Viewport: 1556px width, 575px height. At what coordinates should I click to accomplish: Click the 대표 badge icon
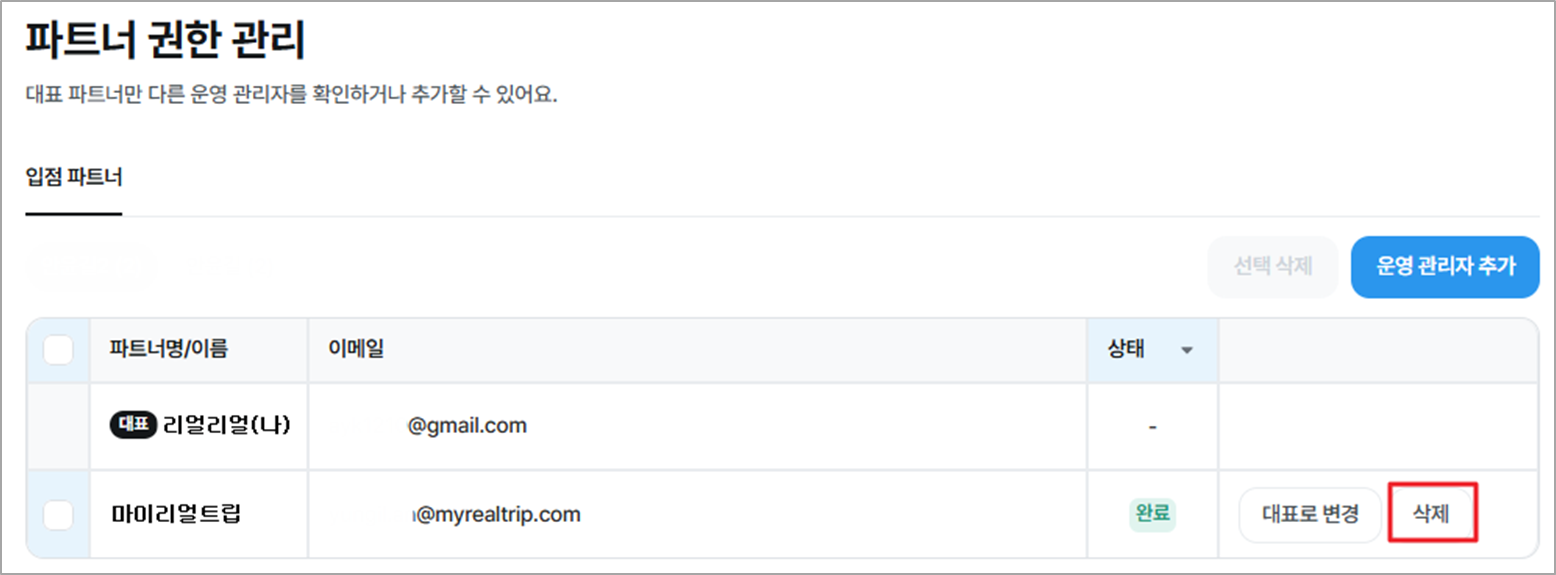pyautogui.click(x=133, y=426)
